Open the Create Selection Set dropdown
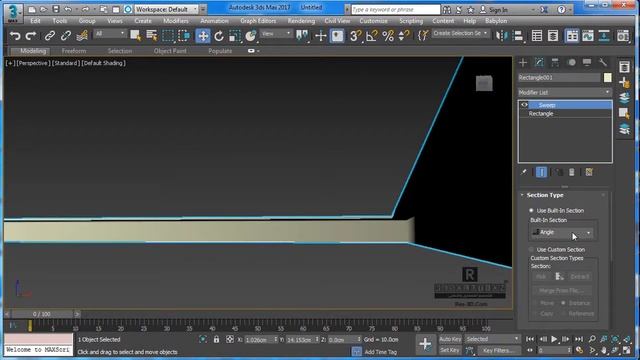Screen dimensions: 640x360 (460, 33)
